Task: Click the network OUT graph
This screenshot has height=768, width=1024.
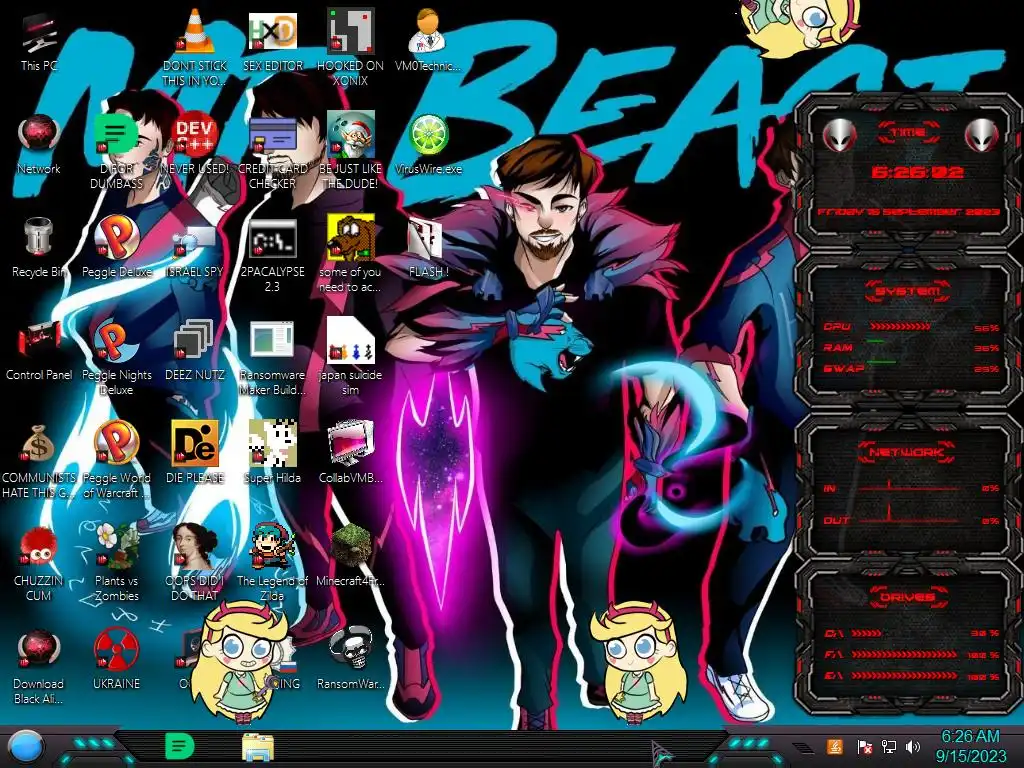Action: coord(909,513)
